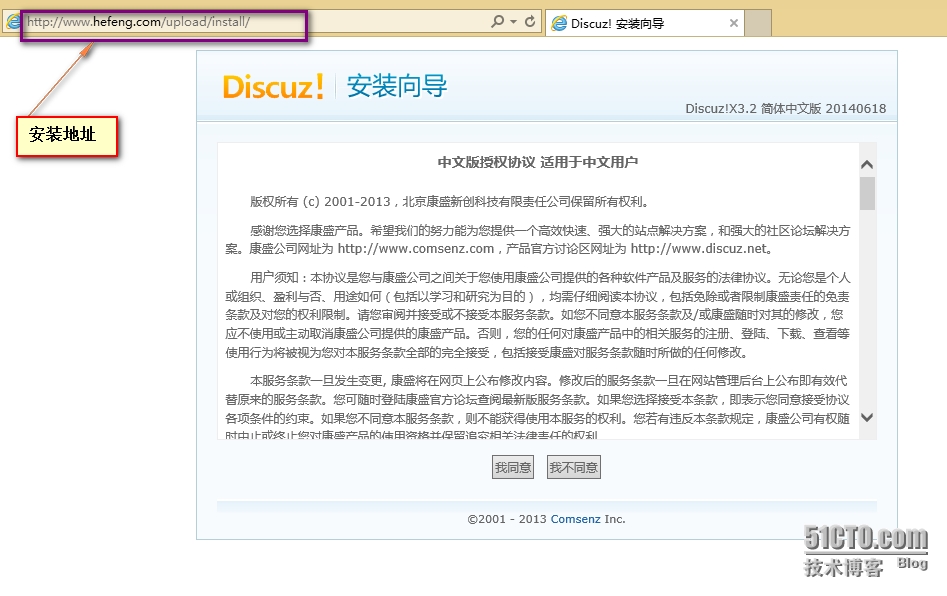Screen dimensions: 947x596
Task: Open the address bar search dropdown arrow
Action: tap(513, 22)
